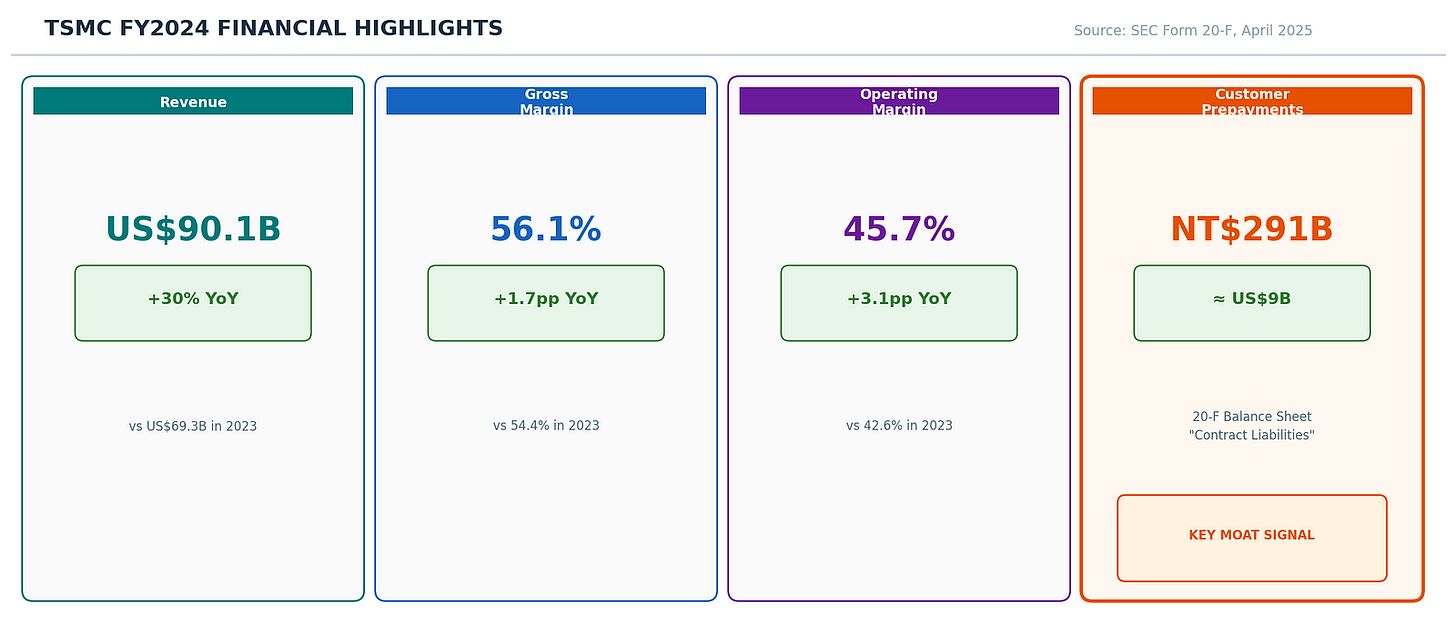1456x623 pixels.
Task: Click the vs 42.6% in 2023 note
Action: click(899, 426)
